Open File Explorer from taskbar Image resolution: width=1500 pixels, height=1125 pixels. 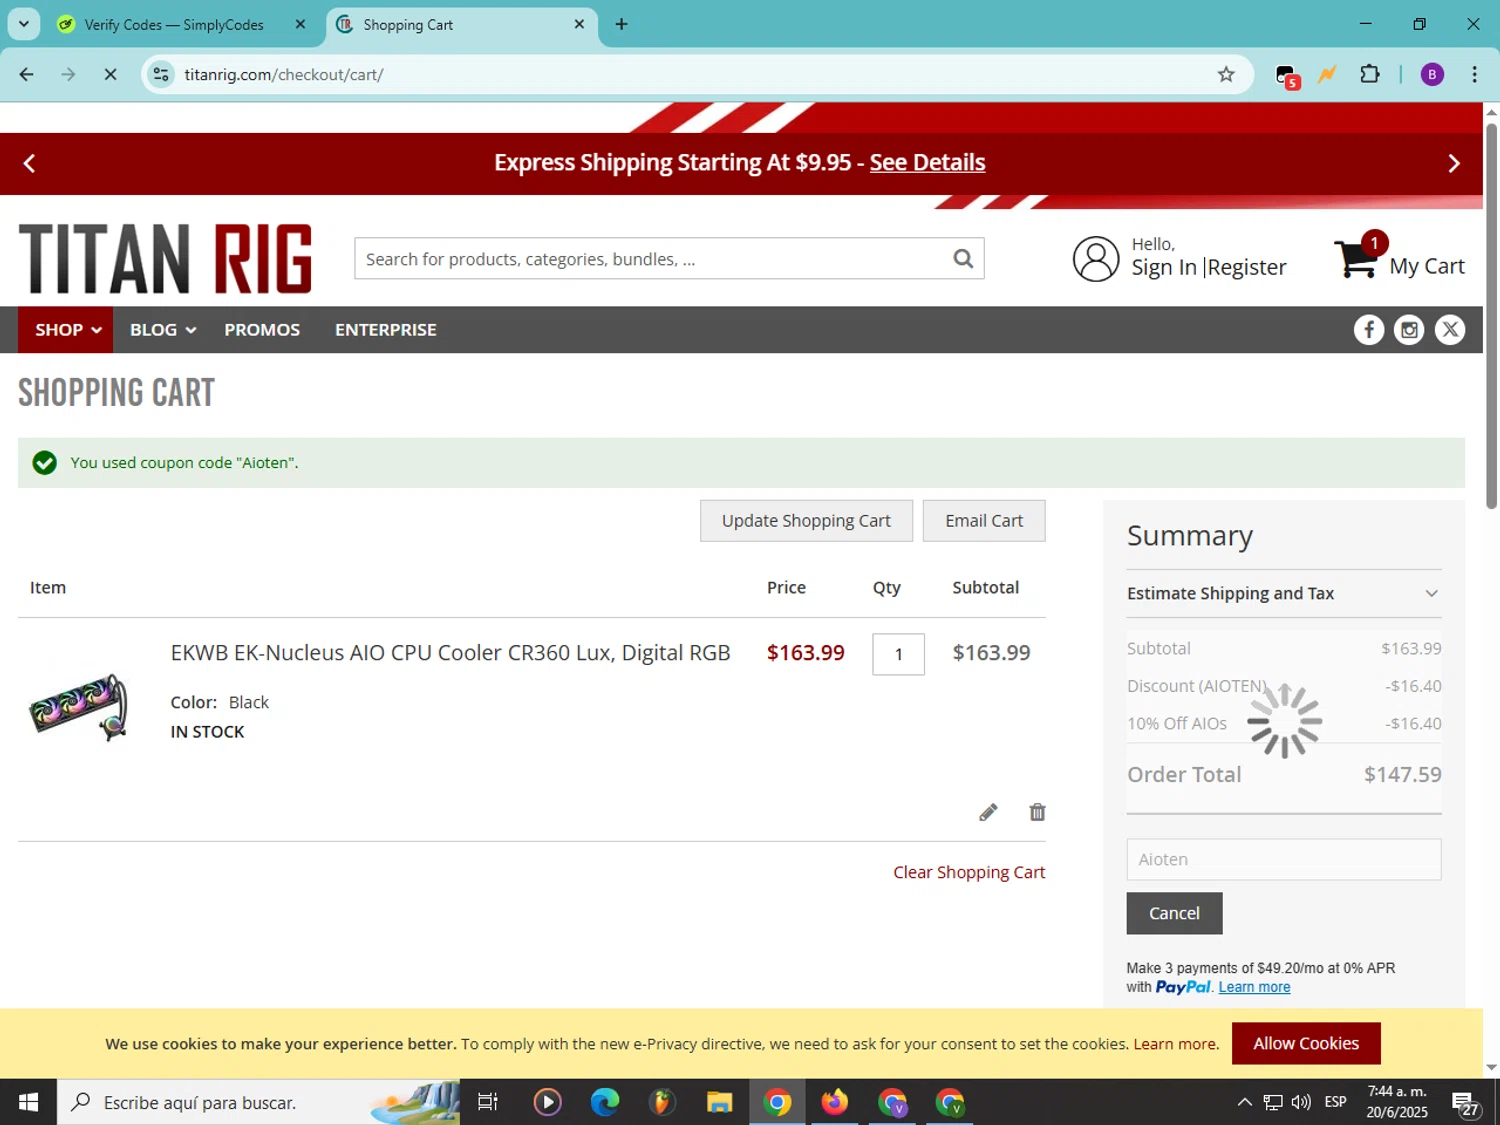pyautogui.click(x=719, y=1102)
